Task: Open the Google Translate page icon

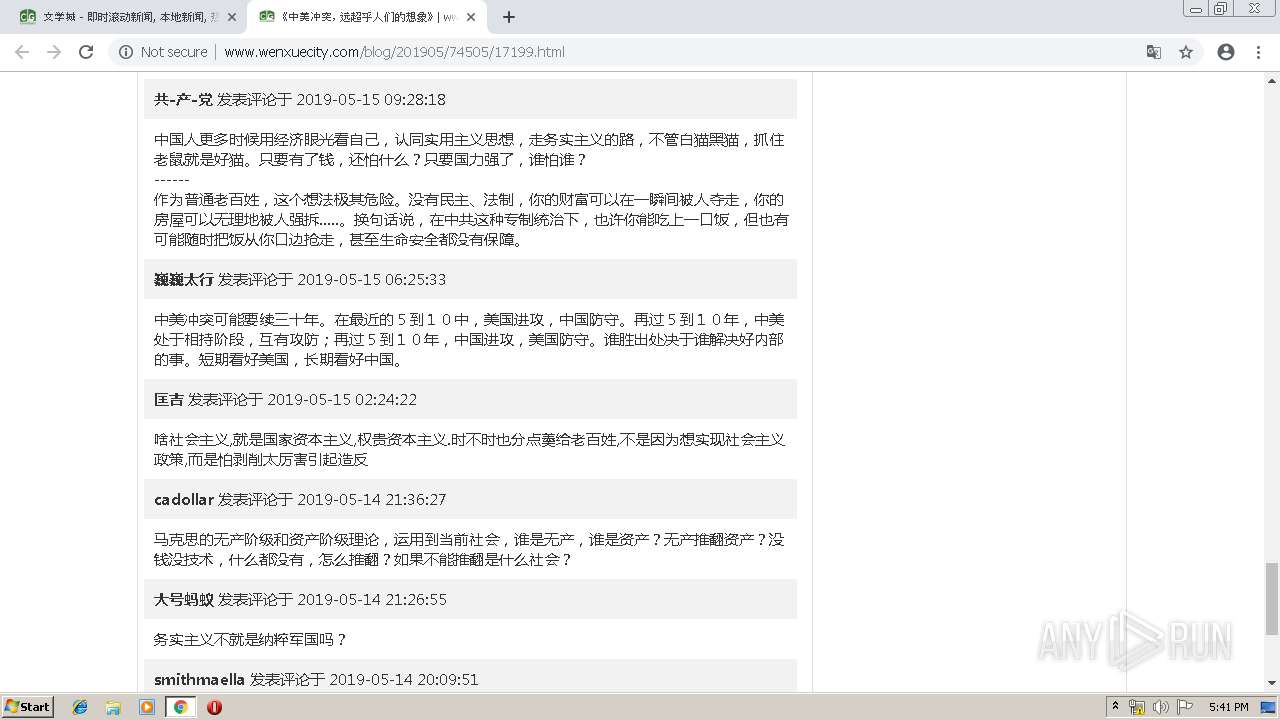Action: pyautogui.click(x=1154, y=52)
